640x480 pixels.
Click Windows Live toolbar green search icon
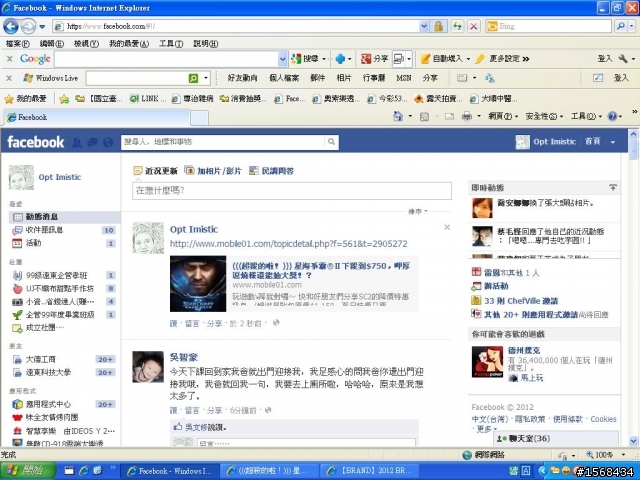click(x=193, y=78)
